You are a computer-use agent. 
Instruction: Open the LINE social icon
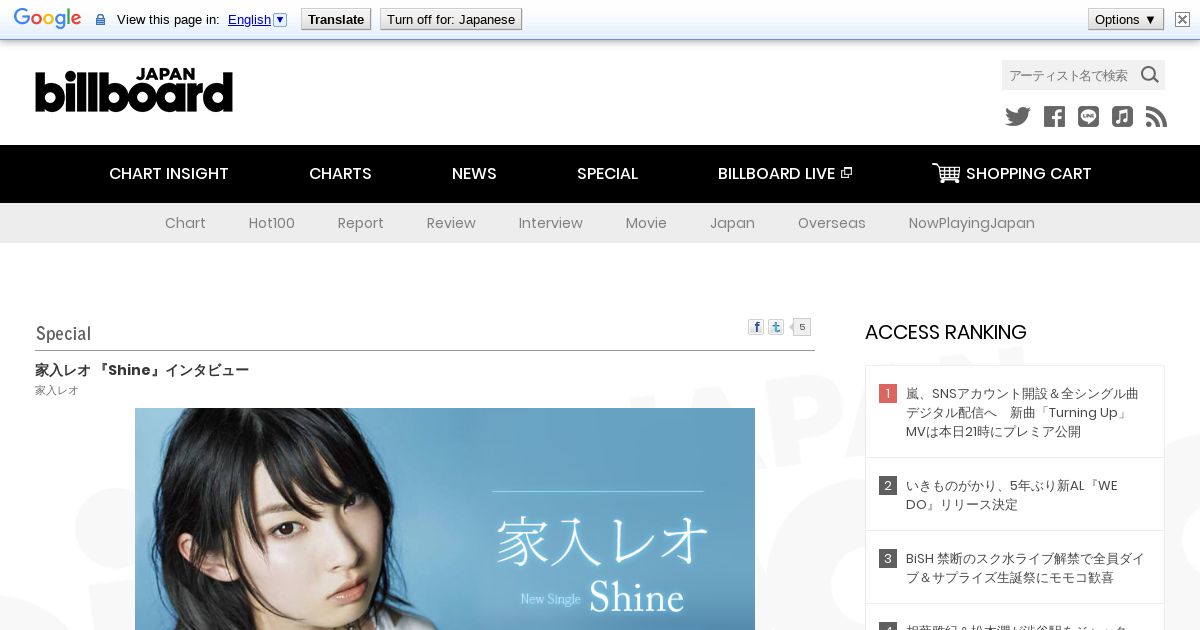[1088, 117]
